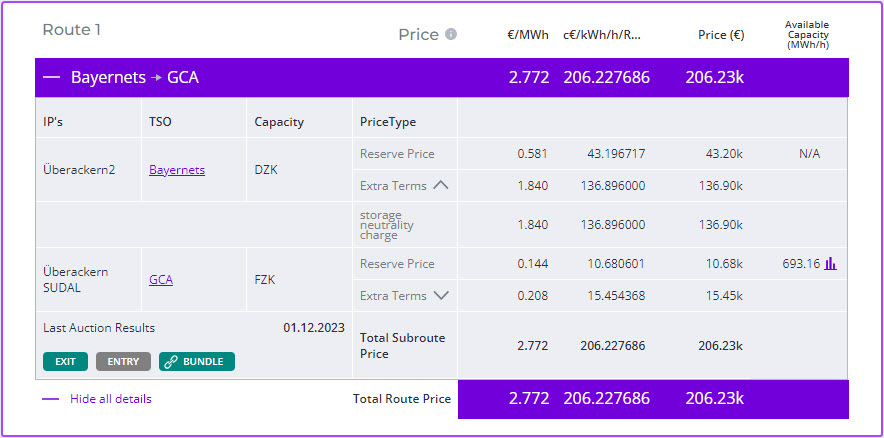Image resolution: width=884 pixels, height=438 pixels.
Task: Click the 43.20k price value
Action: point(722,153)
